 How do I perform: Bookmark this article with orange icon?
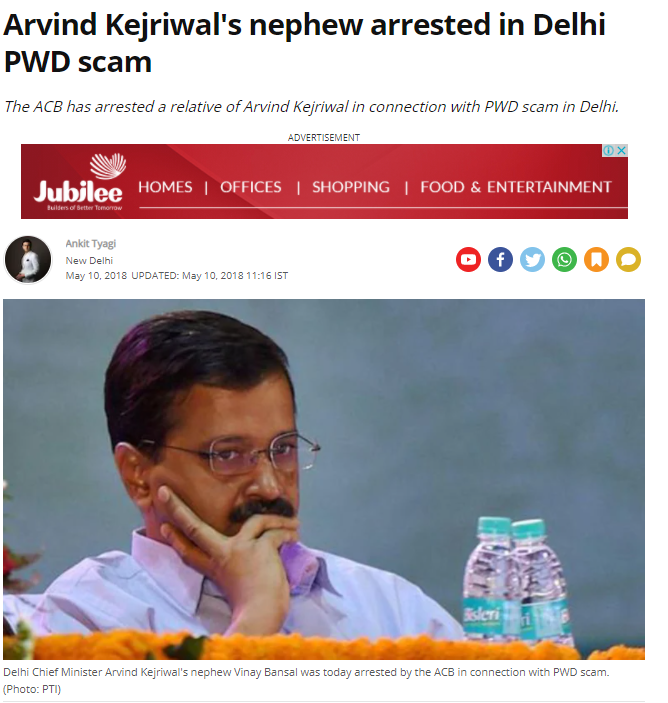[x=596, y=259]
